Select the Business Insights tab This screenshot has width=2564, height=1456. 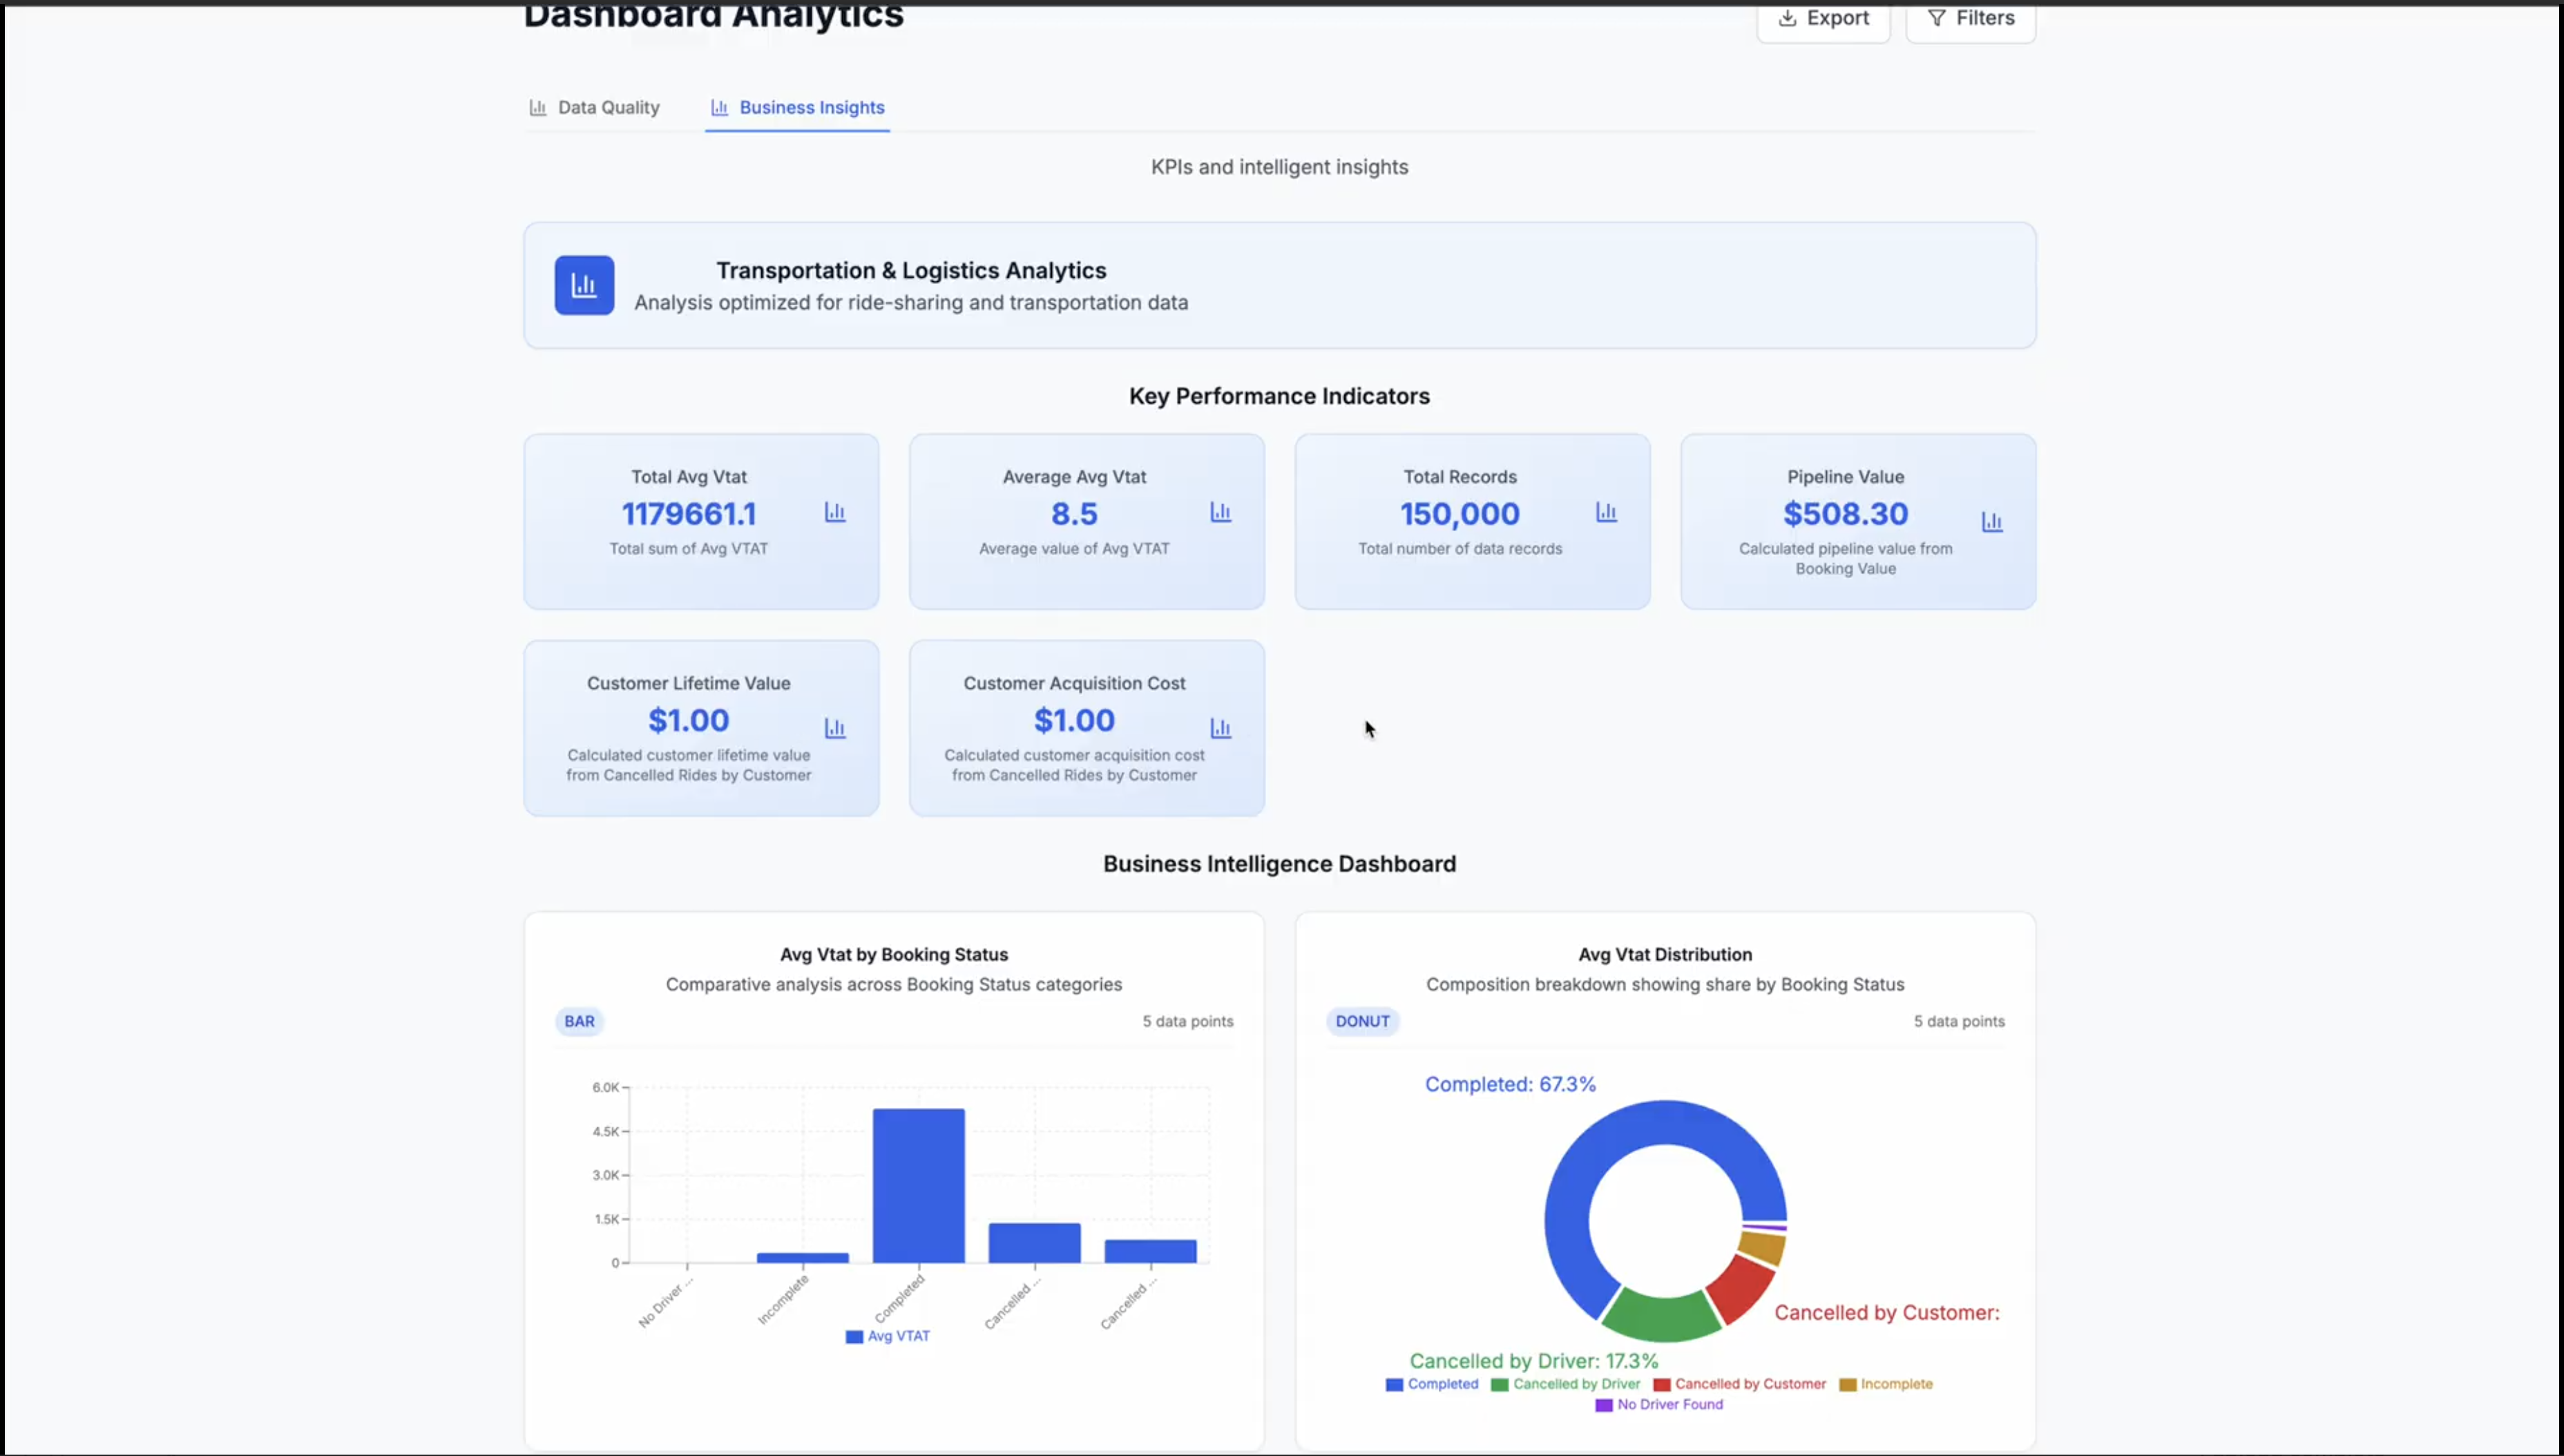(797, 107)
